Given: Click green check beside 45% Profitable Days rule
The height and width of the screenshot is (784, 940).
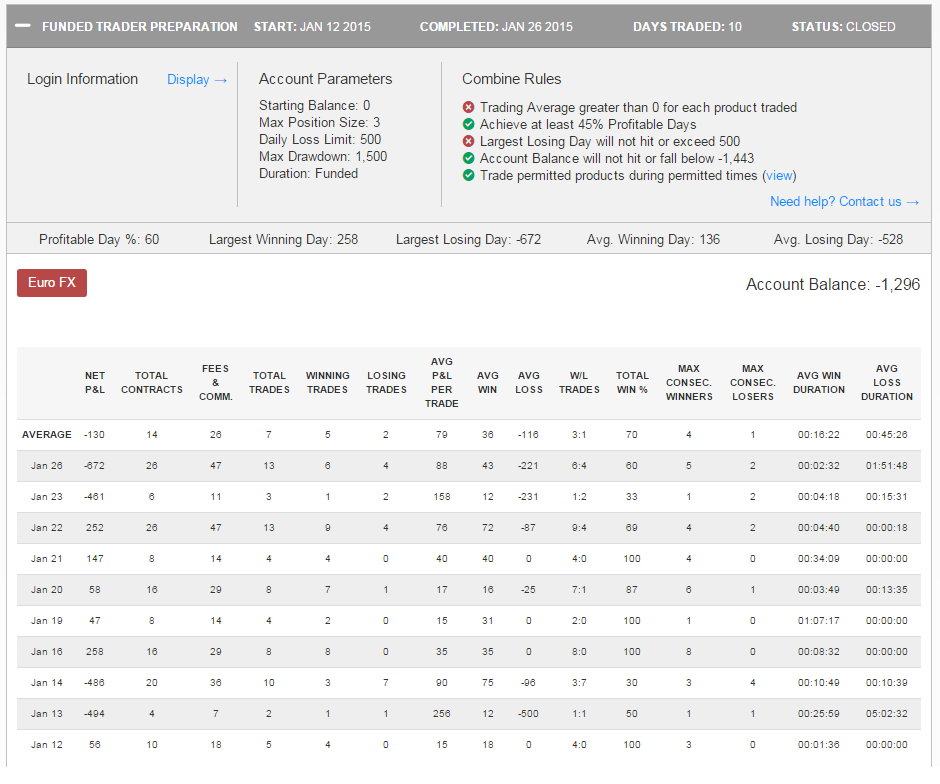Looking at the screenshot, I should click(x=469, y=124).
